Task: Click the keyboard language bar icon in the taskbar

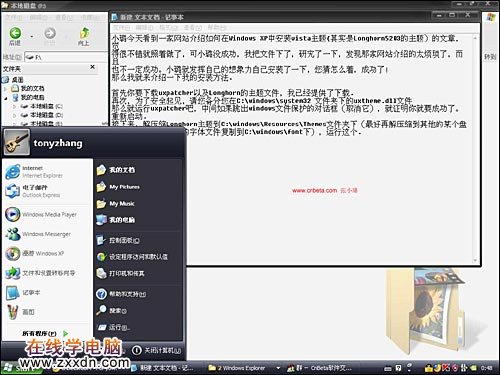Action: pyautogui.click(x=388, y=368)
